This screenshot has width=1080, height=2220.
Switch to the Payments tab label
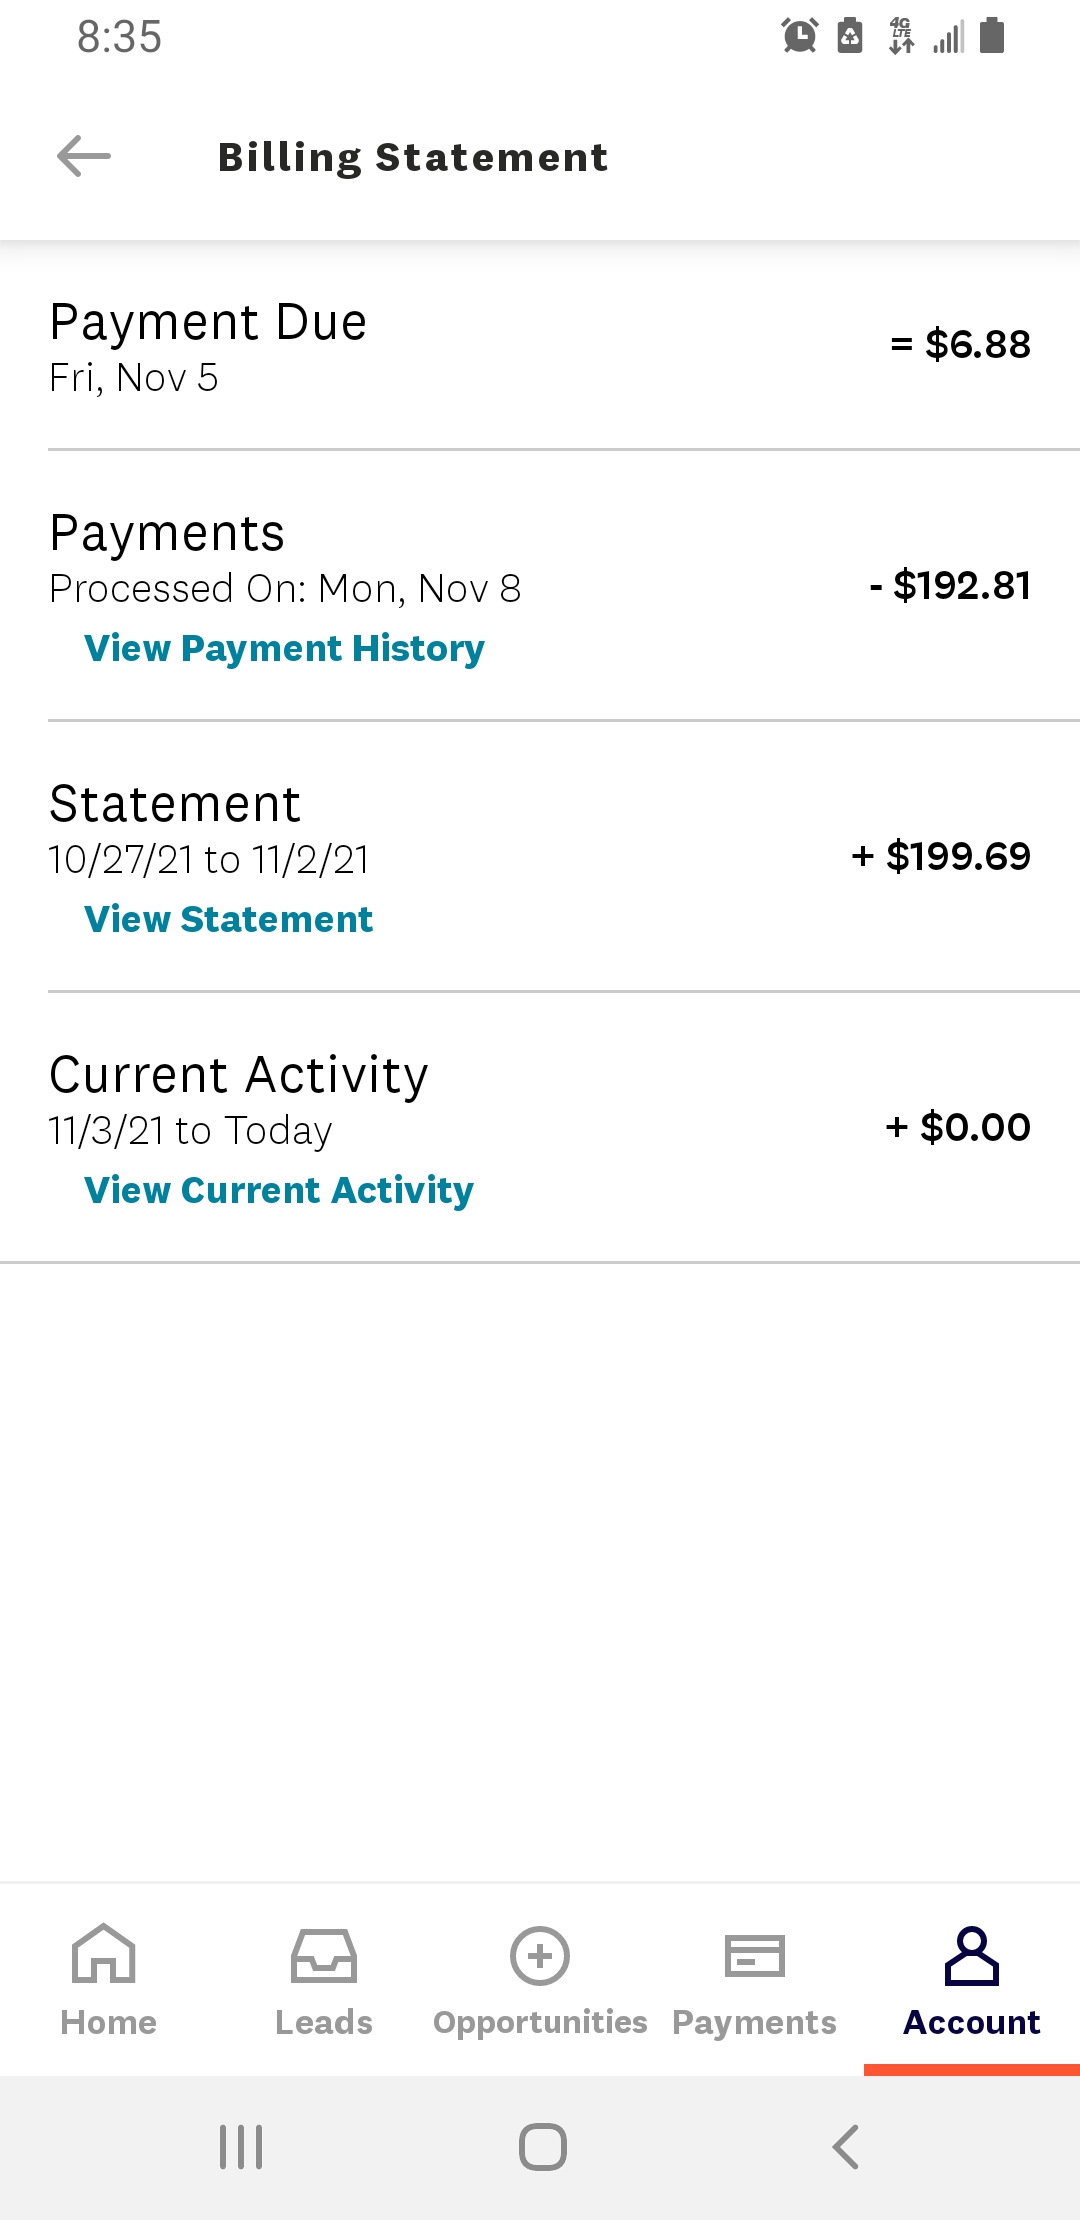click(754, 2022)
